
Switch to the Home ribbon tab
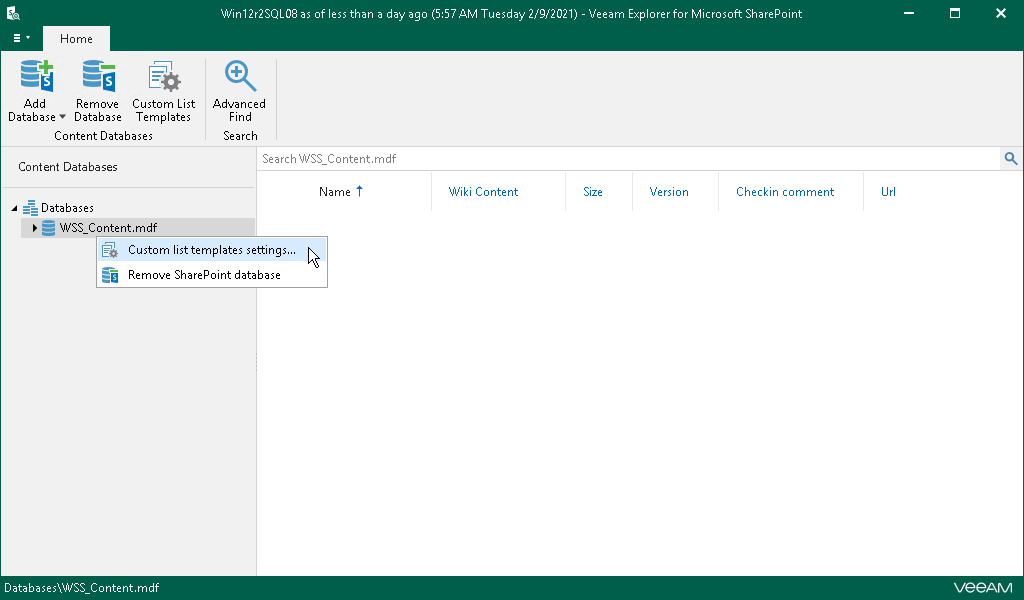[76, 39]
